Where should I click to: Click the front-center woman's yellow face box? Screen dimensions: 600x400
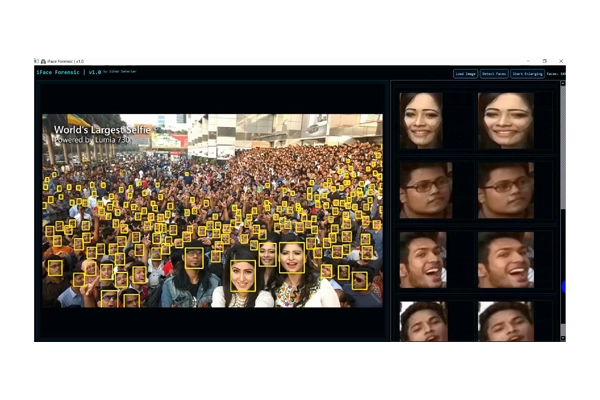[242, 275]
